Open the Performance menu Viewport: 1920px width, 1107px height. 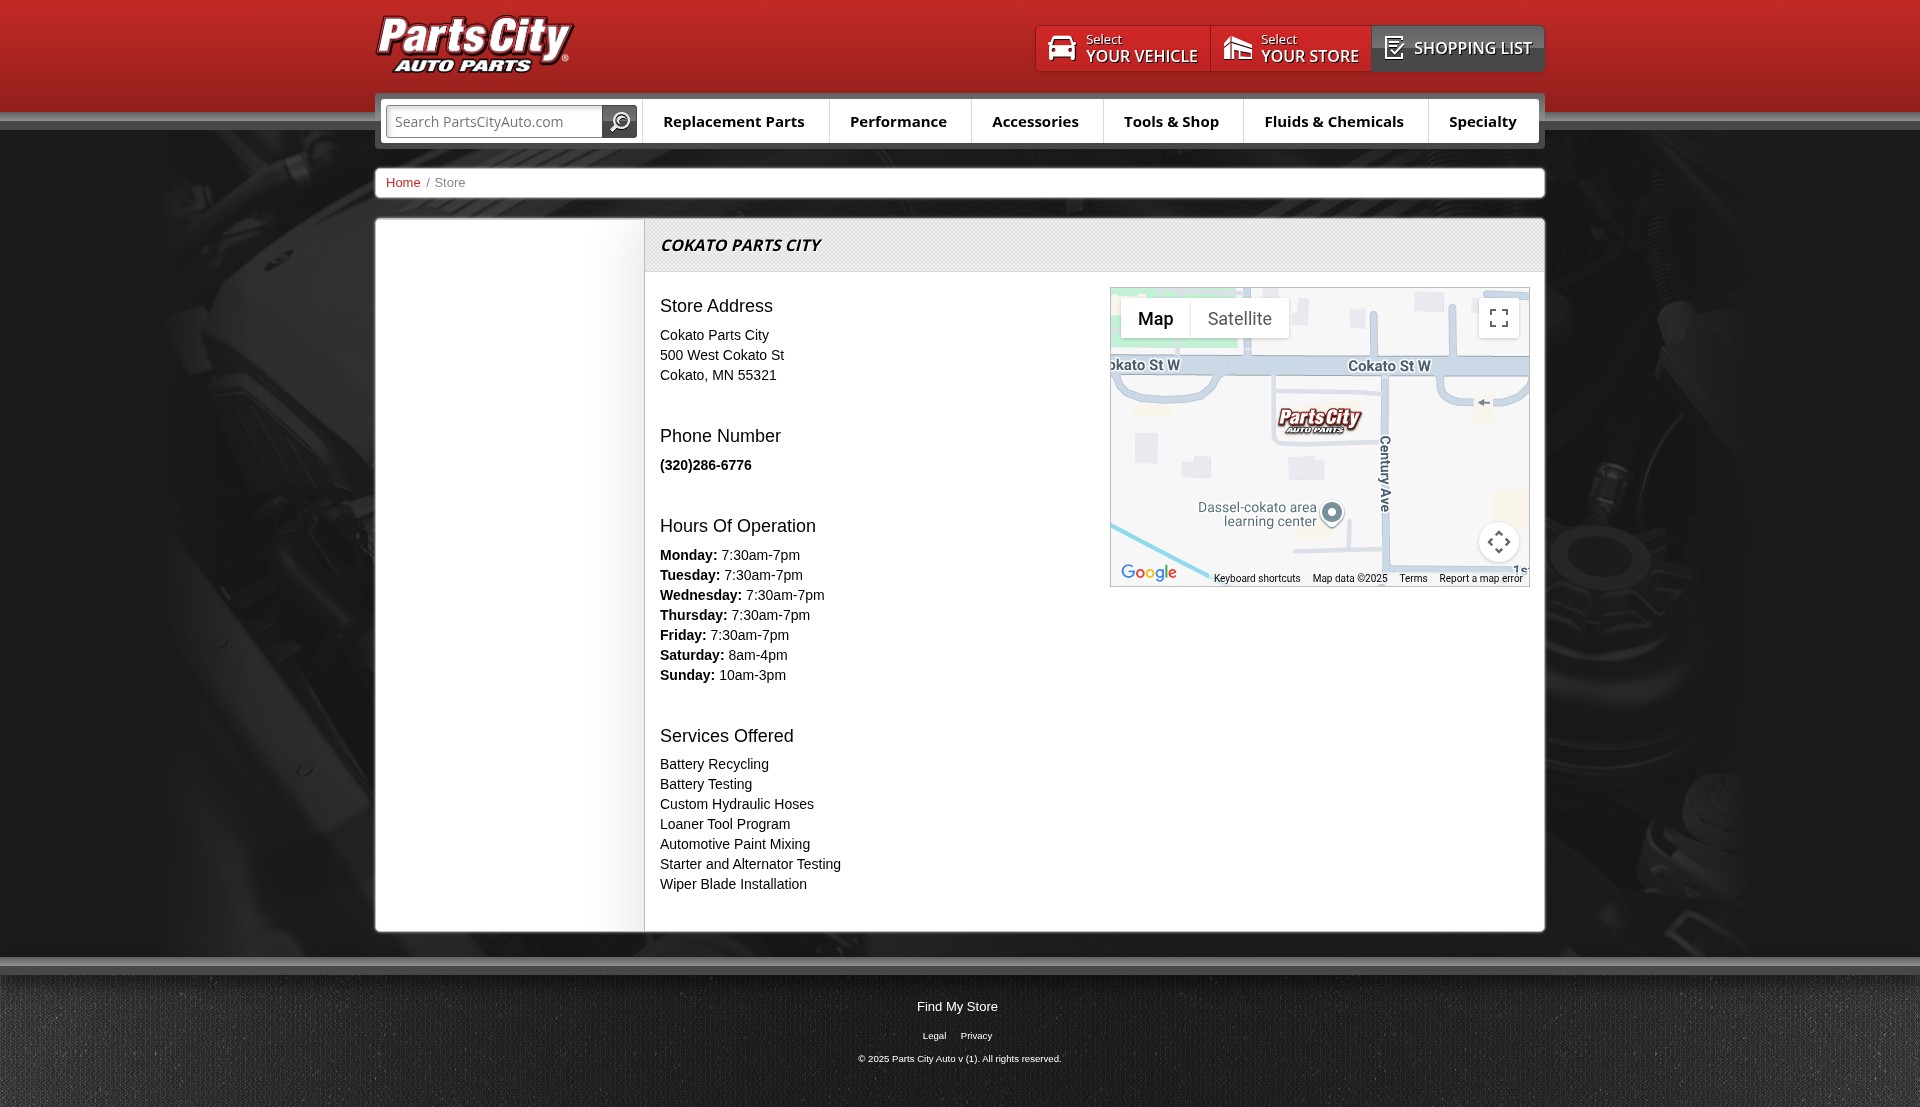pos(898,122)
